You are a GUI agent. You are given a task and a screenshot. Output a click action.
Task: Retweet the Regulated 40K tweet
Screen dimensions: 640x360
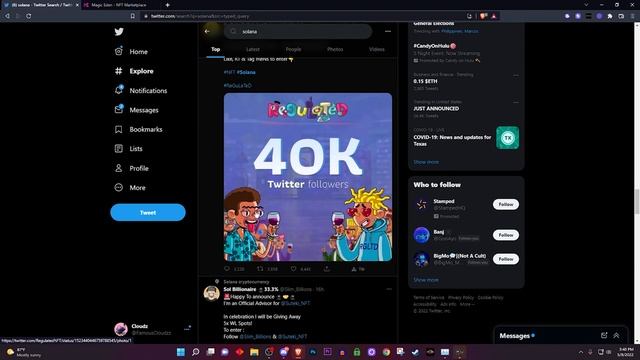point(260,269)
